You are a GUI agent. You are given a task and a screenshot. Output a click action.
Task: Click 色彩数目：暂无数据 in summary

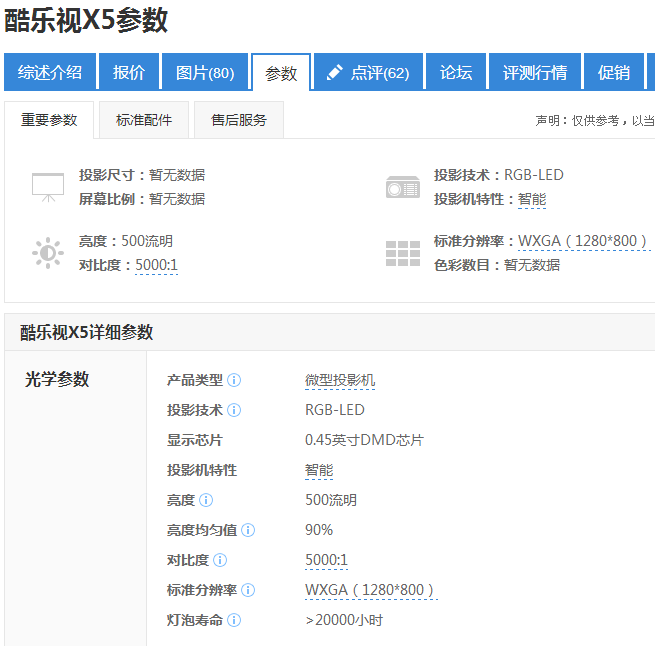[497, 265]
